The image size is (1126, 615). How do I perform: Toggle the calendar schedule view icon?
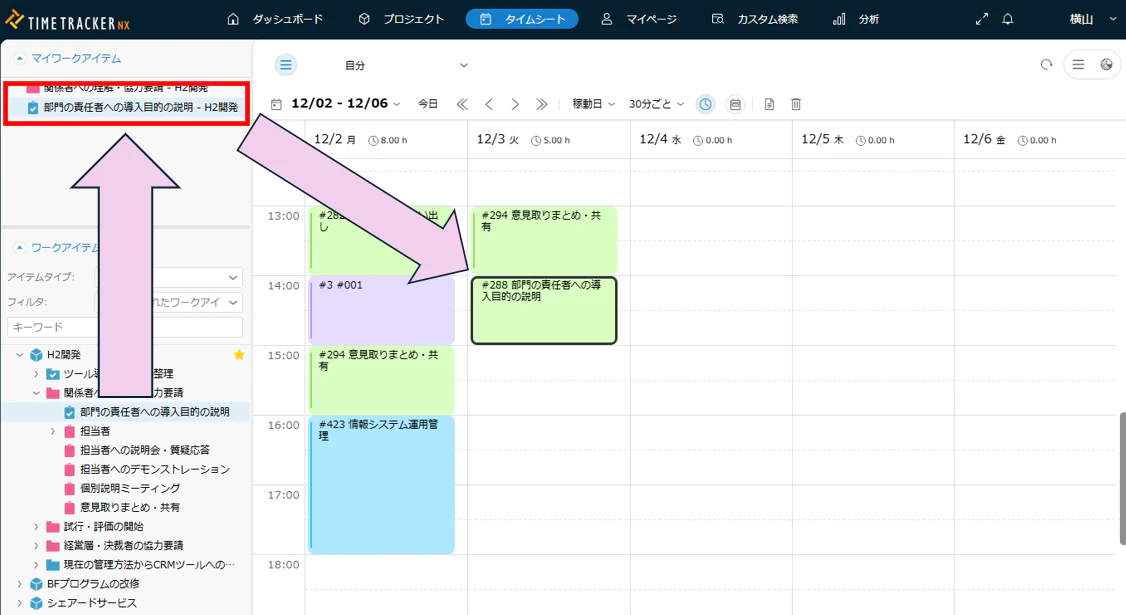(x=735, y=104)
